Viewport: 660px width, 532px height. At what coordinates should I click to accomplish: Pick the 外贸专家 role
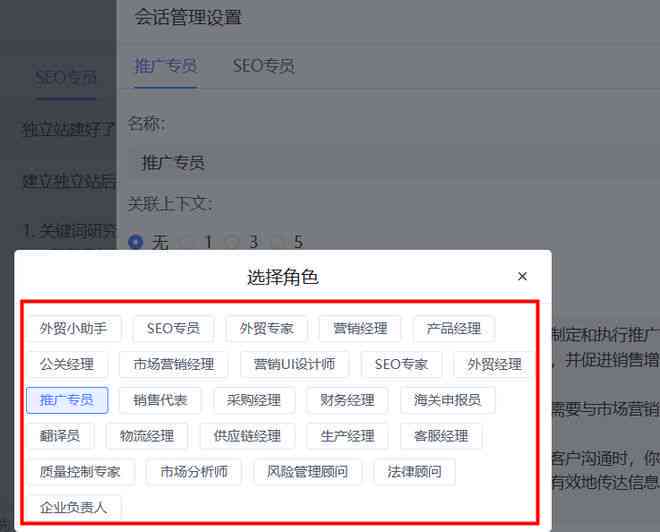coord(266,328)
